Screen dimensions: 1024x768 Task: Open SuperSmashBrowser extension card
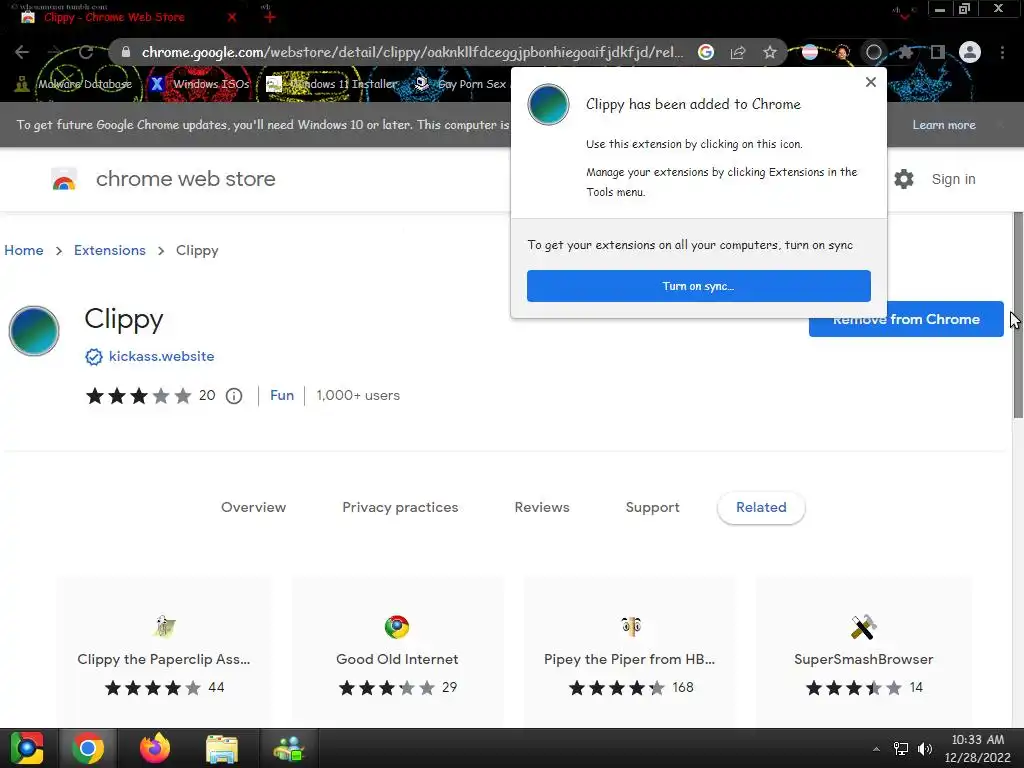tap(863, 653)
